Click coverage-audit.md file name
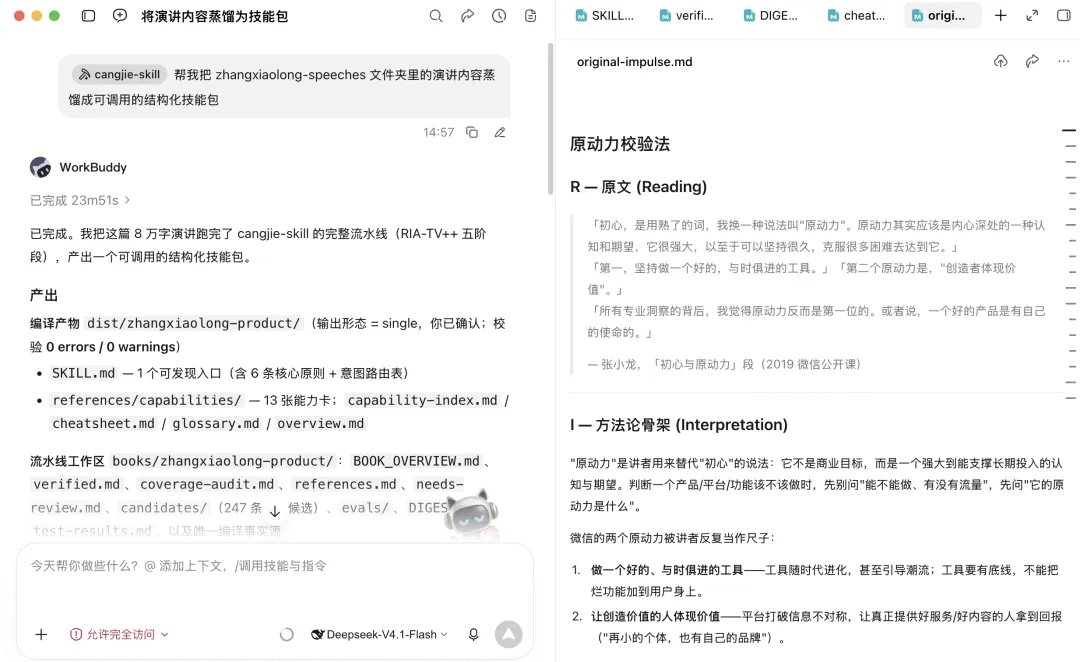Image resolution: width=1080 pixels, height=662 pixels. 207,484
